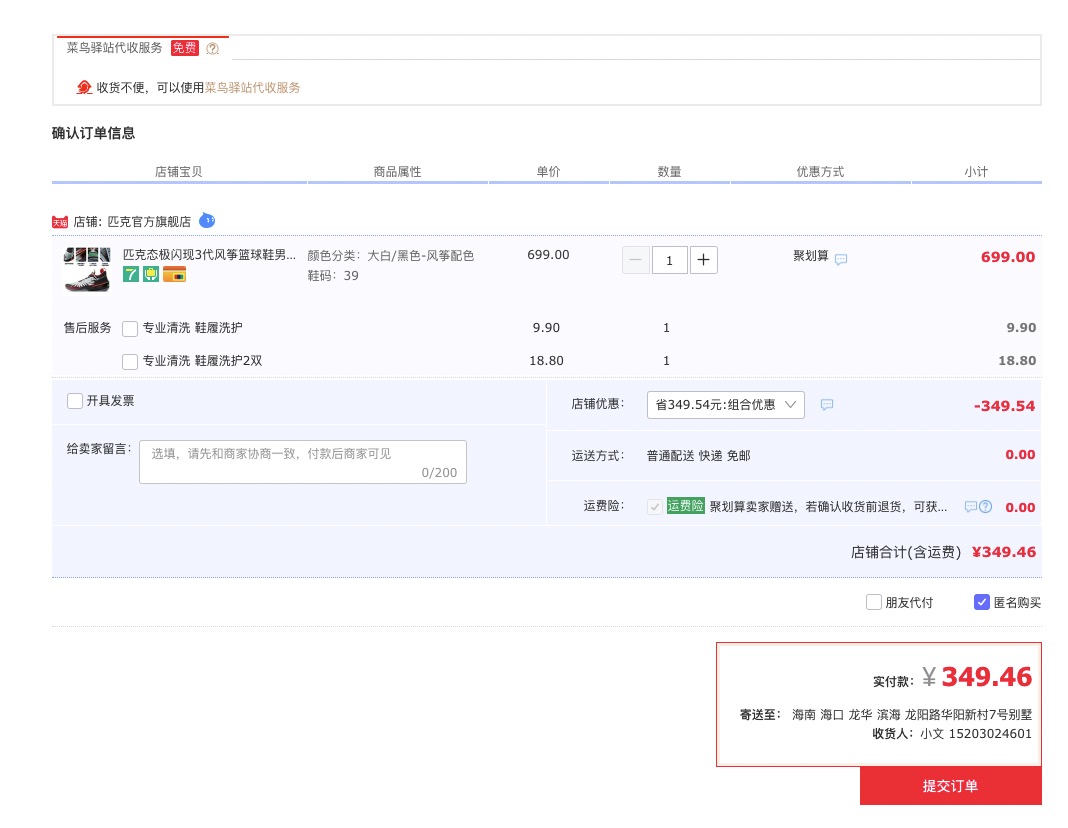Viewport: 1068px width, 828px height.
Task: Click the 小计 column header
Action: point(976,172)
